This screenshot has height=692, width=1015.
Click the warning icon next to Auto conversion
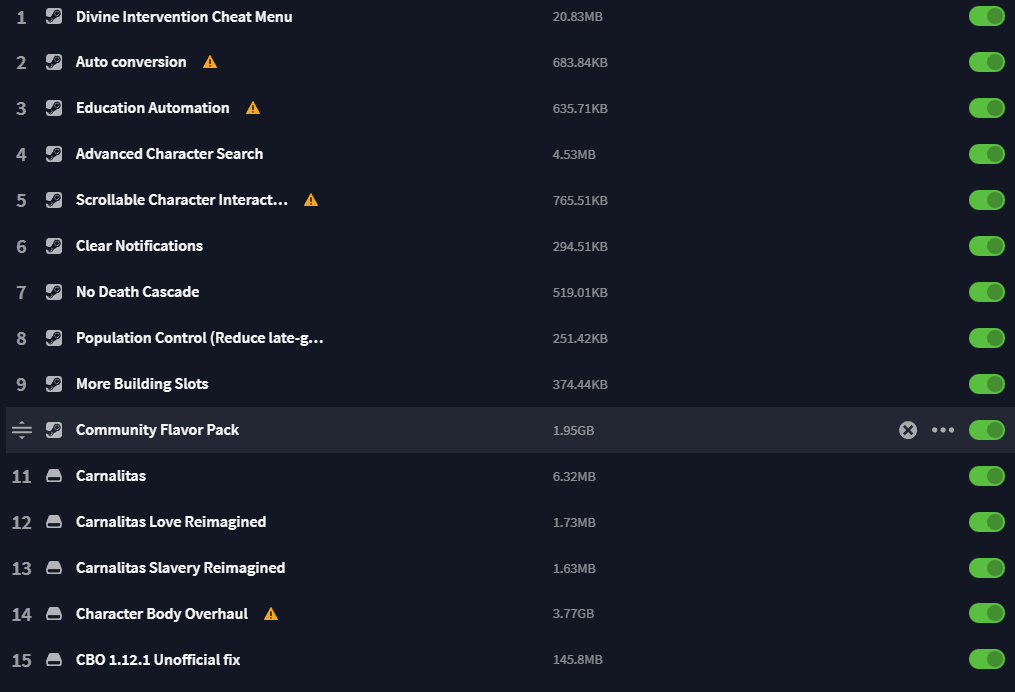click(210, 62)
